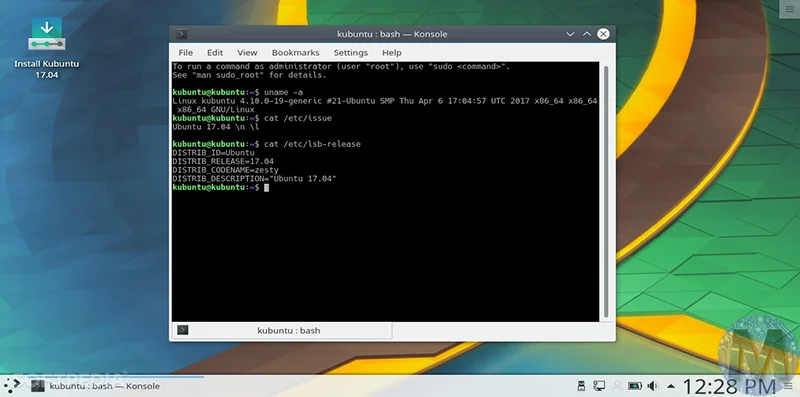Viewport: 800px width, 397px height.
Task: Click the 12:28 PM digital clock
Action: (x=729, y=386)
